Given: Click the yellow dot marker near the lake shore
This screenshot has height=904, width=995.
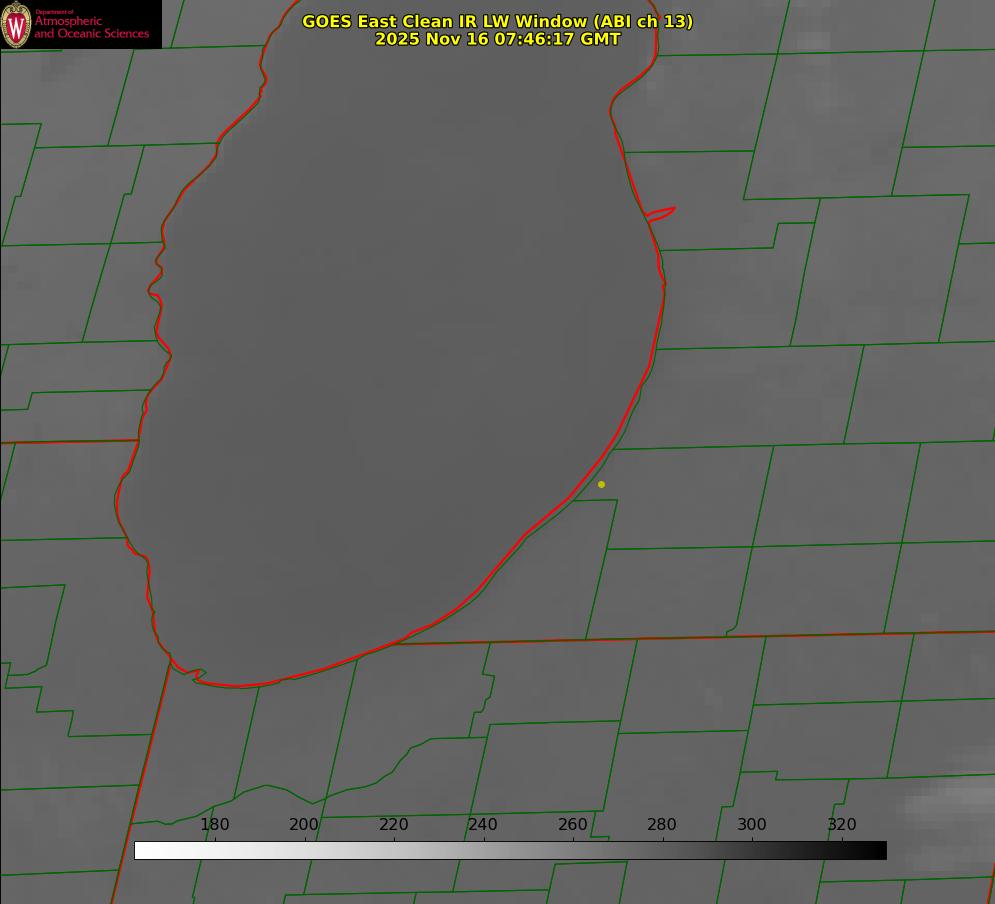Looking at the screenshot, I should pyautogui.click(x=601, y=485).
